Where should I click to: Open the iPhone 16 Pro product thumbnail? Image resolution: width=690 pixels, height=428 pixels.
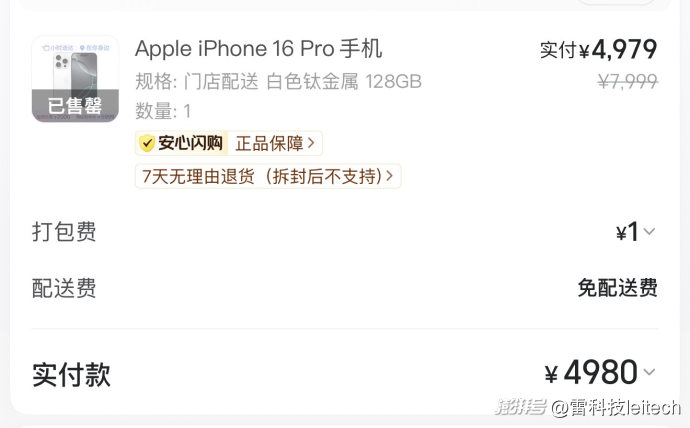[x=75, y=79]
